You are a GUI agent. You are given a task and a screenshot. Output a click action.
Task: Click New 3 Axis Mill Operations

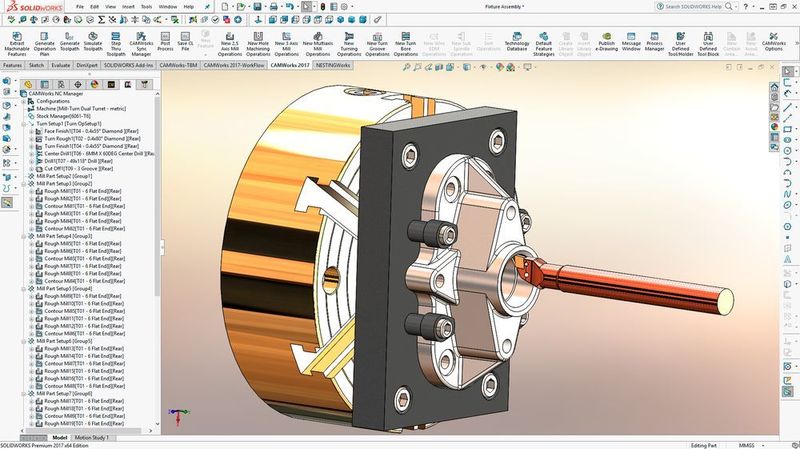pos(287,44)
